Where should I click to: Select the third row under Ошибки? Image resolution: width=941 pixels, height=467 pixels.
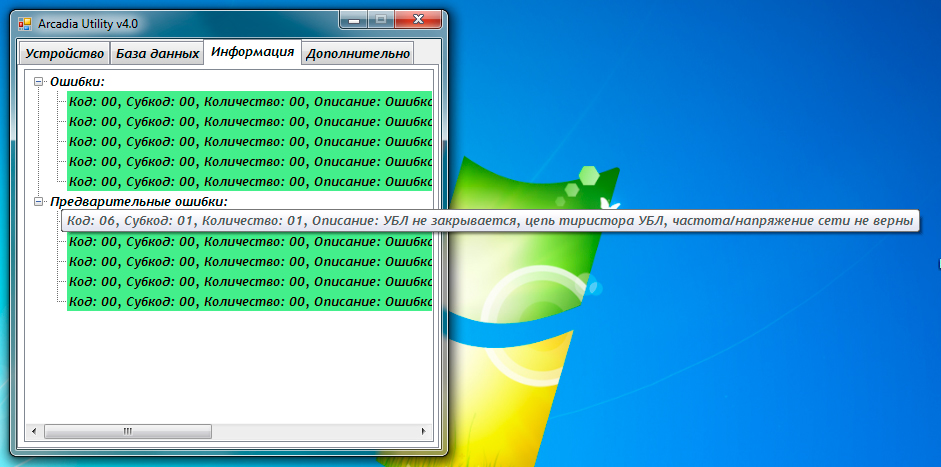coord(249,142)
